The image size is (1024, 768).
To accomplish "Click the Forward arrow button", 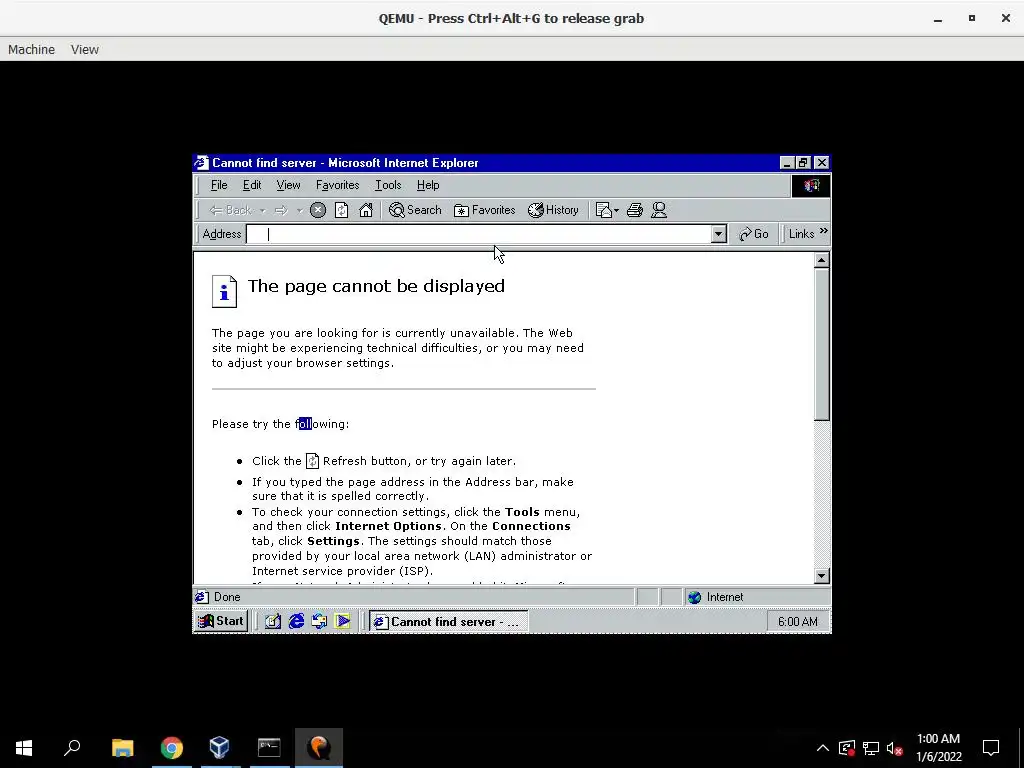I will pyautogui.click(x=281, y=210).
